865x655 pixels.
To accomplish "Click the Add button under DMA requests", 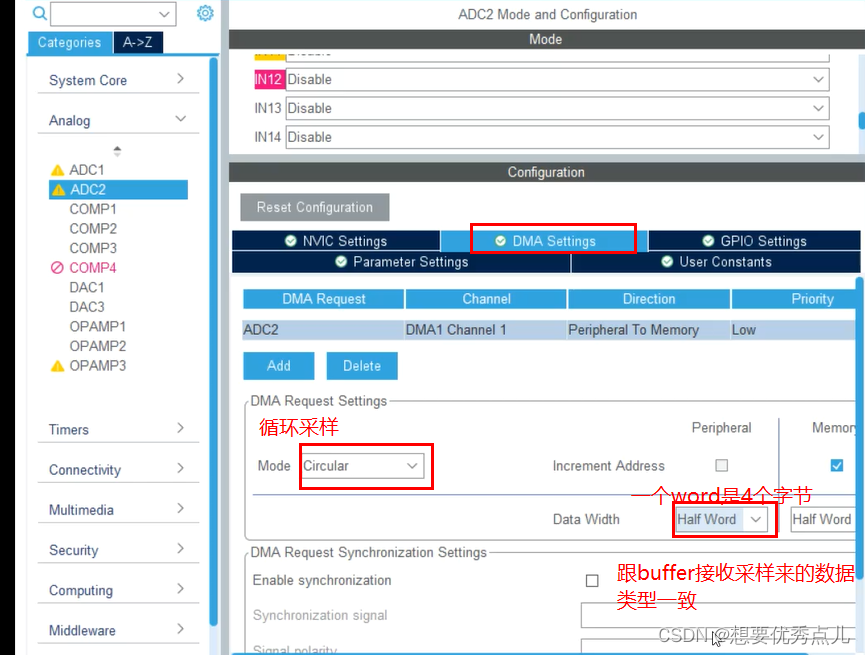I will 278,366.
